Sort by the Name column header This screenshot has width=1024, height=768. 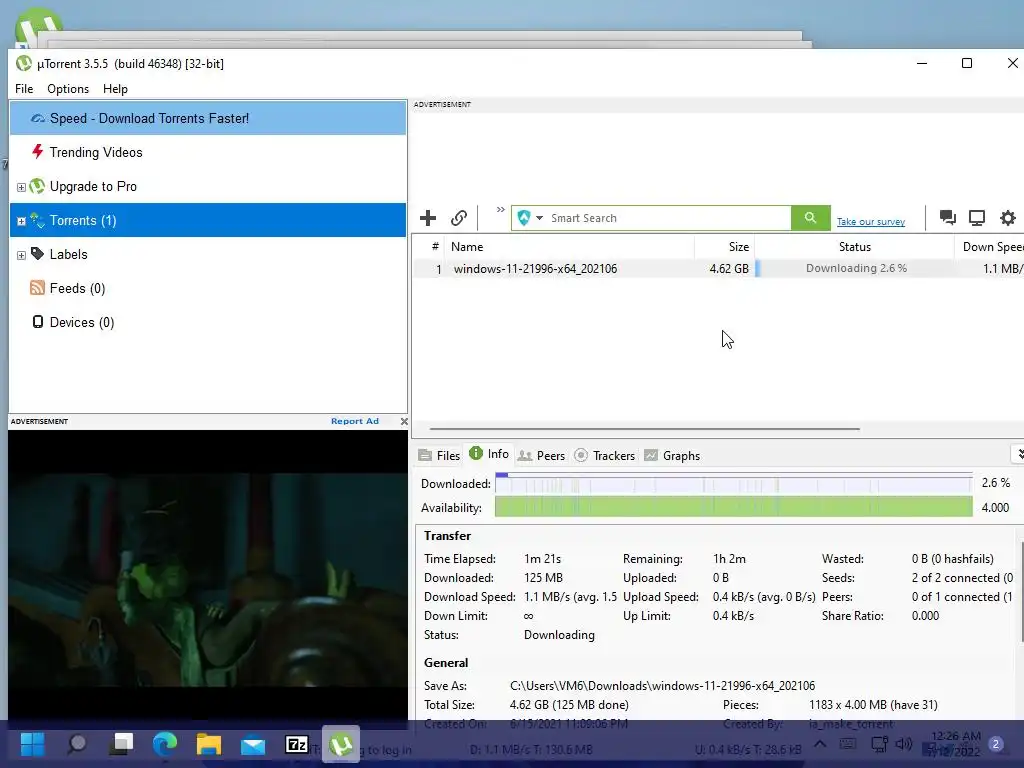(x=569, y=247)
